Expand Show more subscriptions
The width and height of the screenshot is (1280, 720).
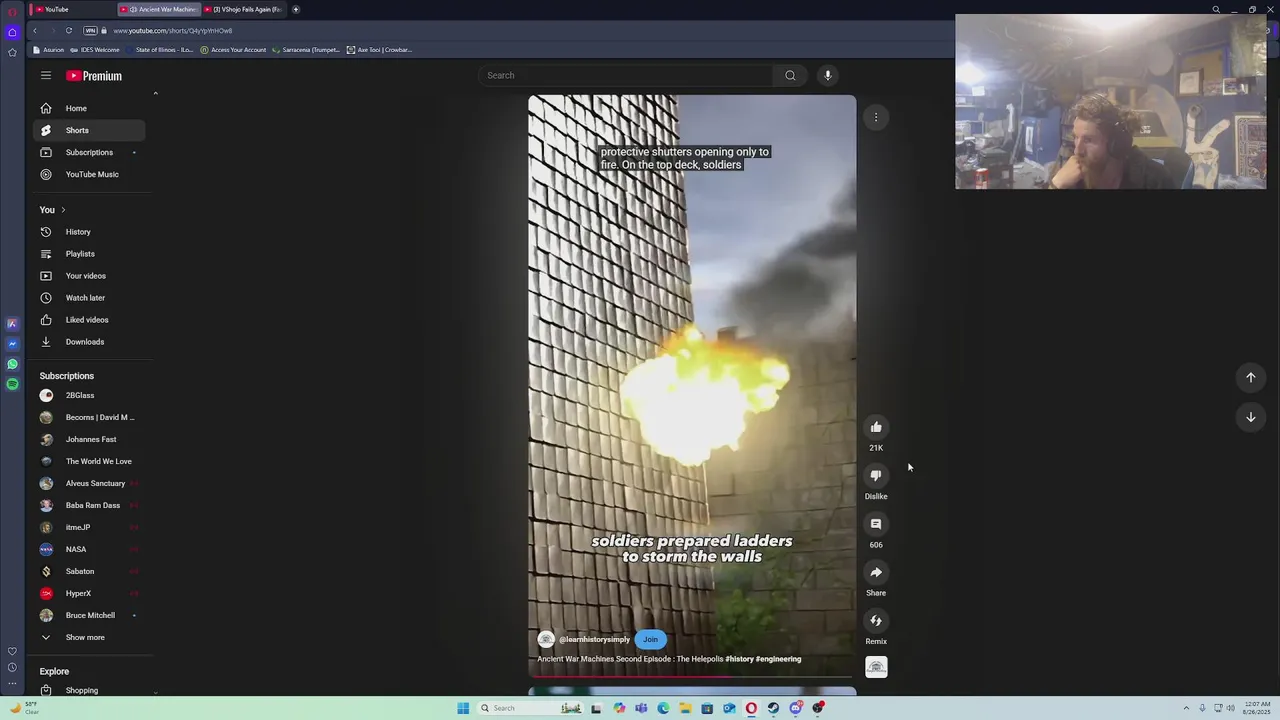pos(89,637)
